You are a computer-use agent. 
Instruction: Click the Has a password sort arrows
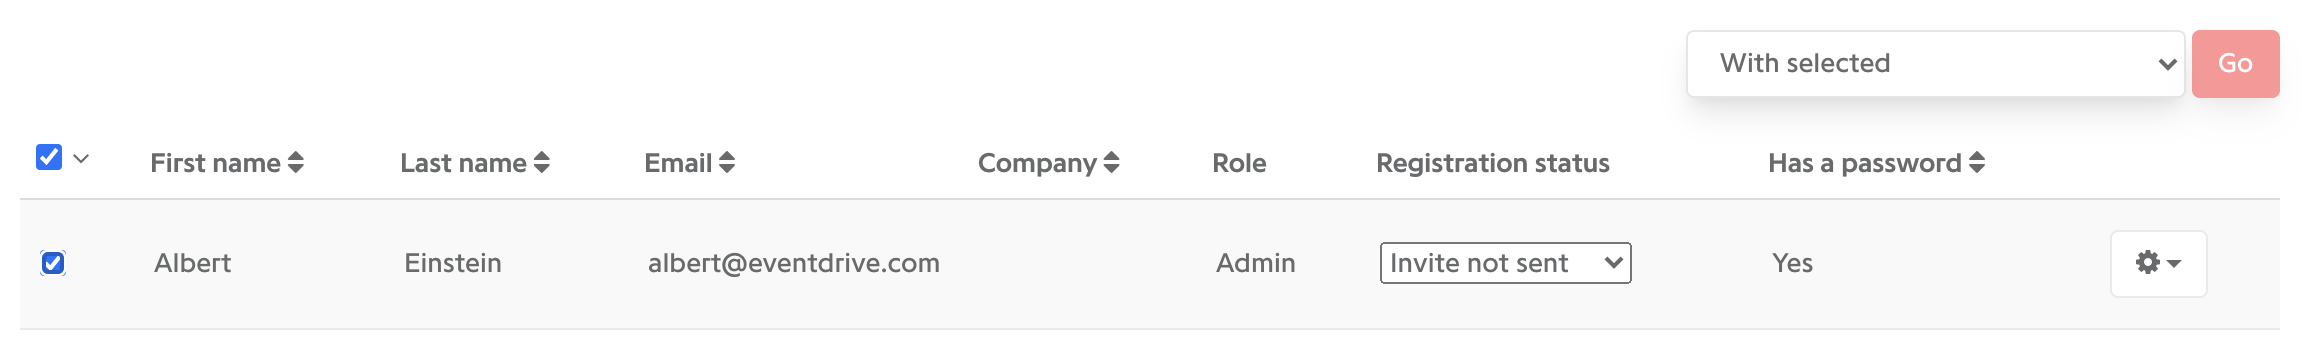click(x=1977, y=163)
